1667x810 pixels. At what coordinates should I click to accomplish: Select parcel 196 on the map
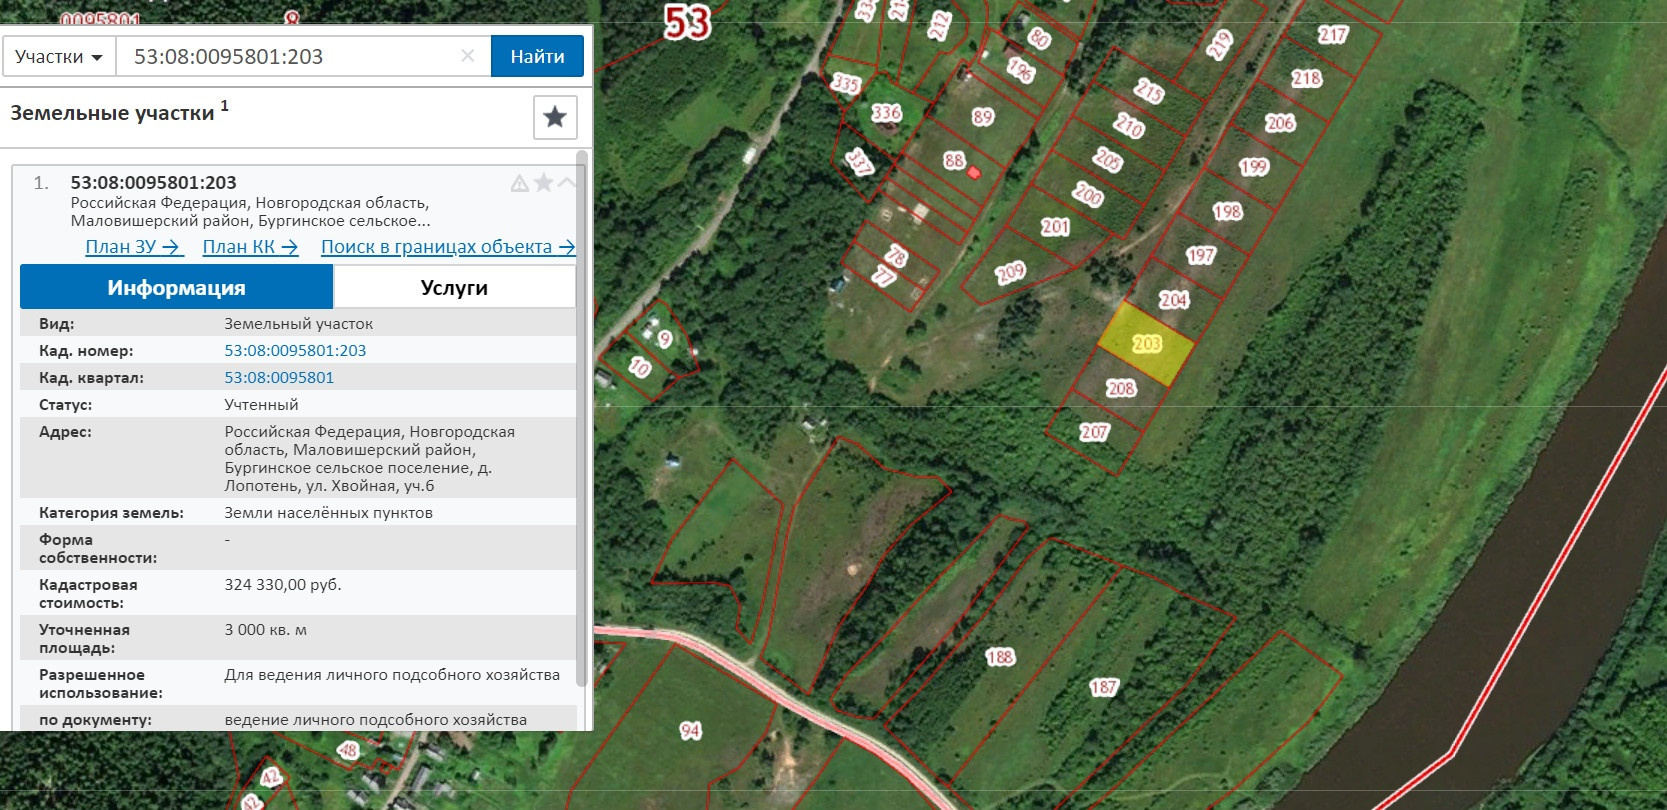pyautogui.click(x=1020, y=70)
